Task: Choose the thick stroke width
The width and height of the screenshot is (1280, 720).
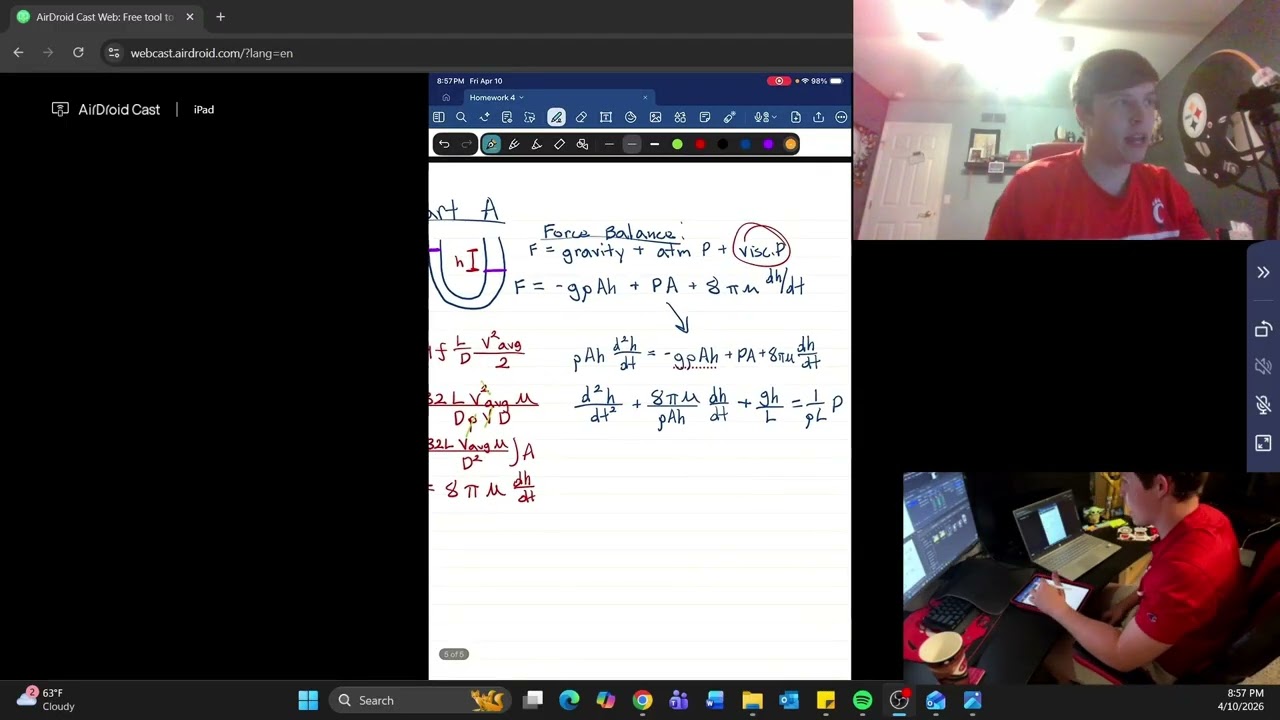Action: [654, 144]
